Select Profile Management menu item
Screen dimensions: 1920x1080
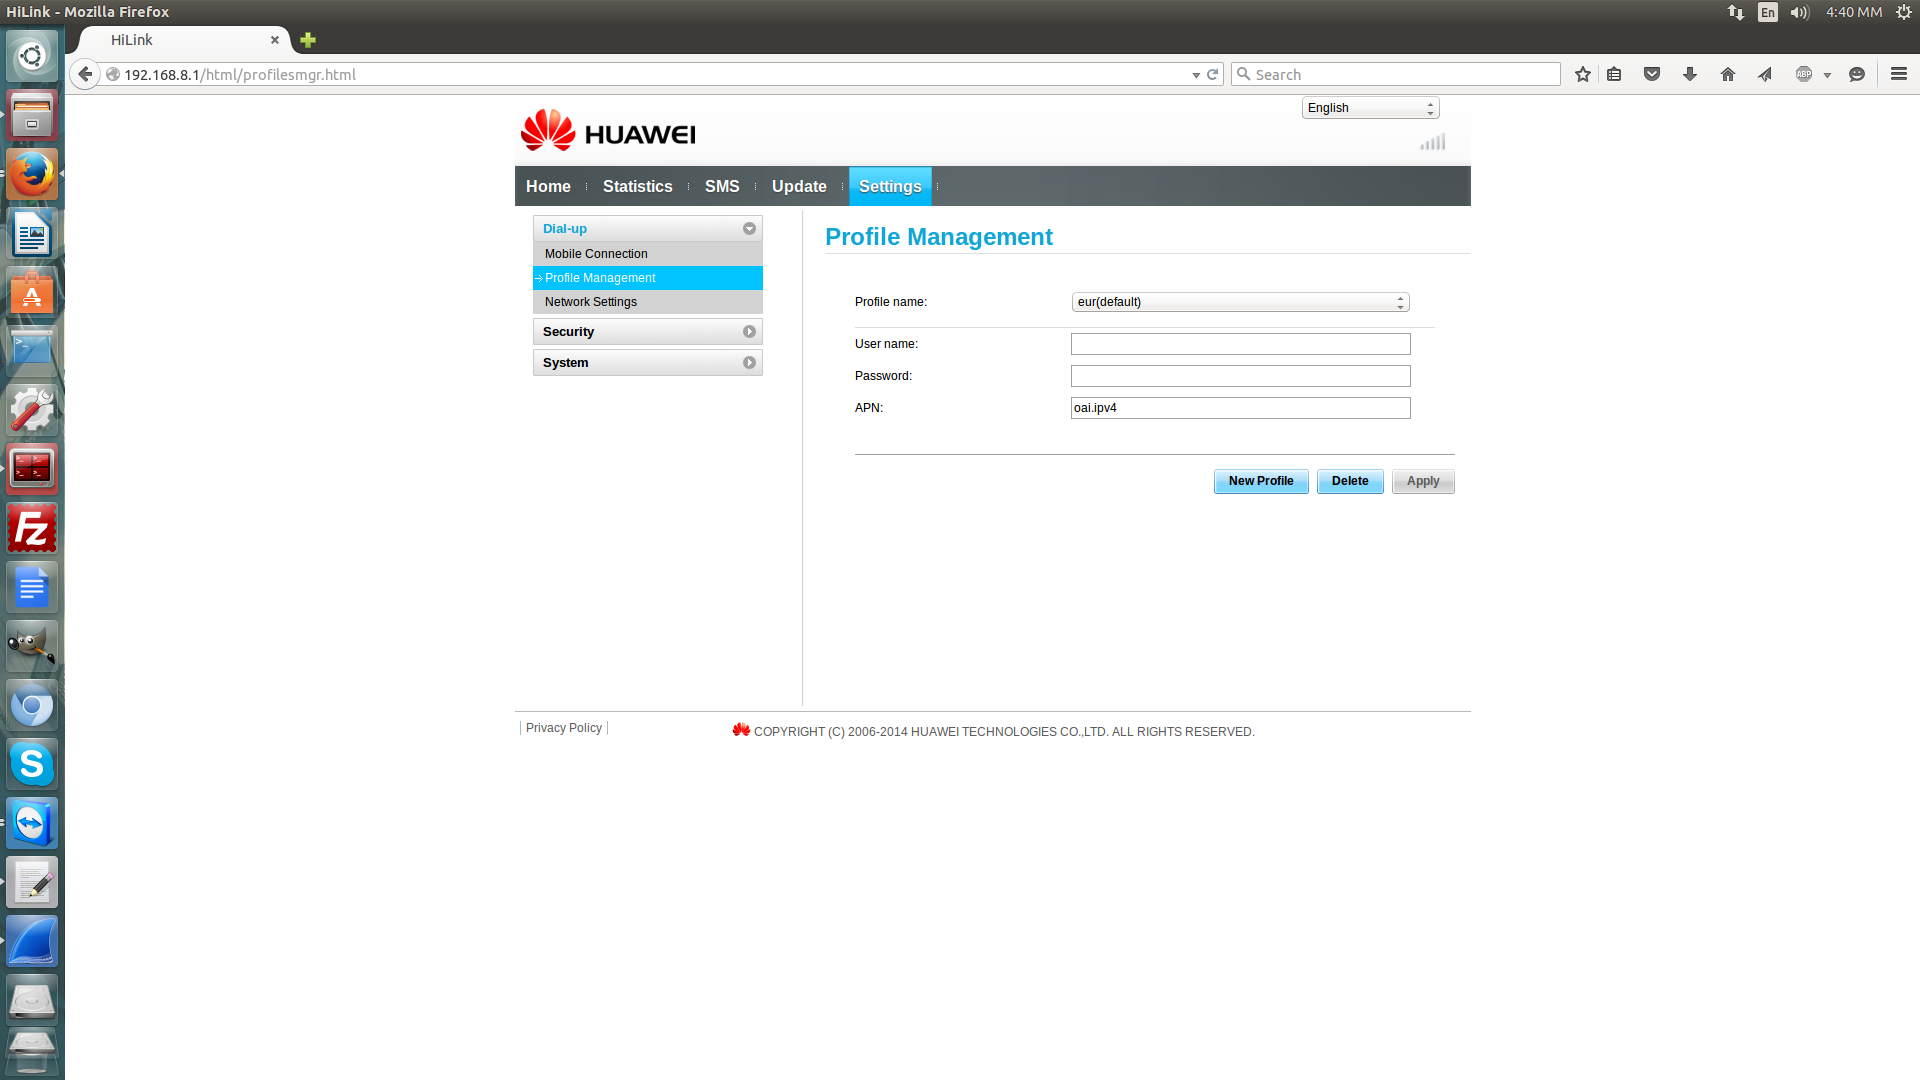point(648,278)
